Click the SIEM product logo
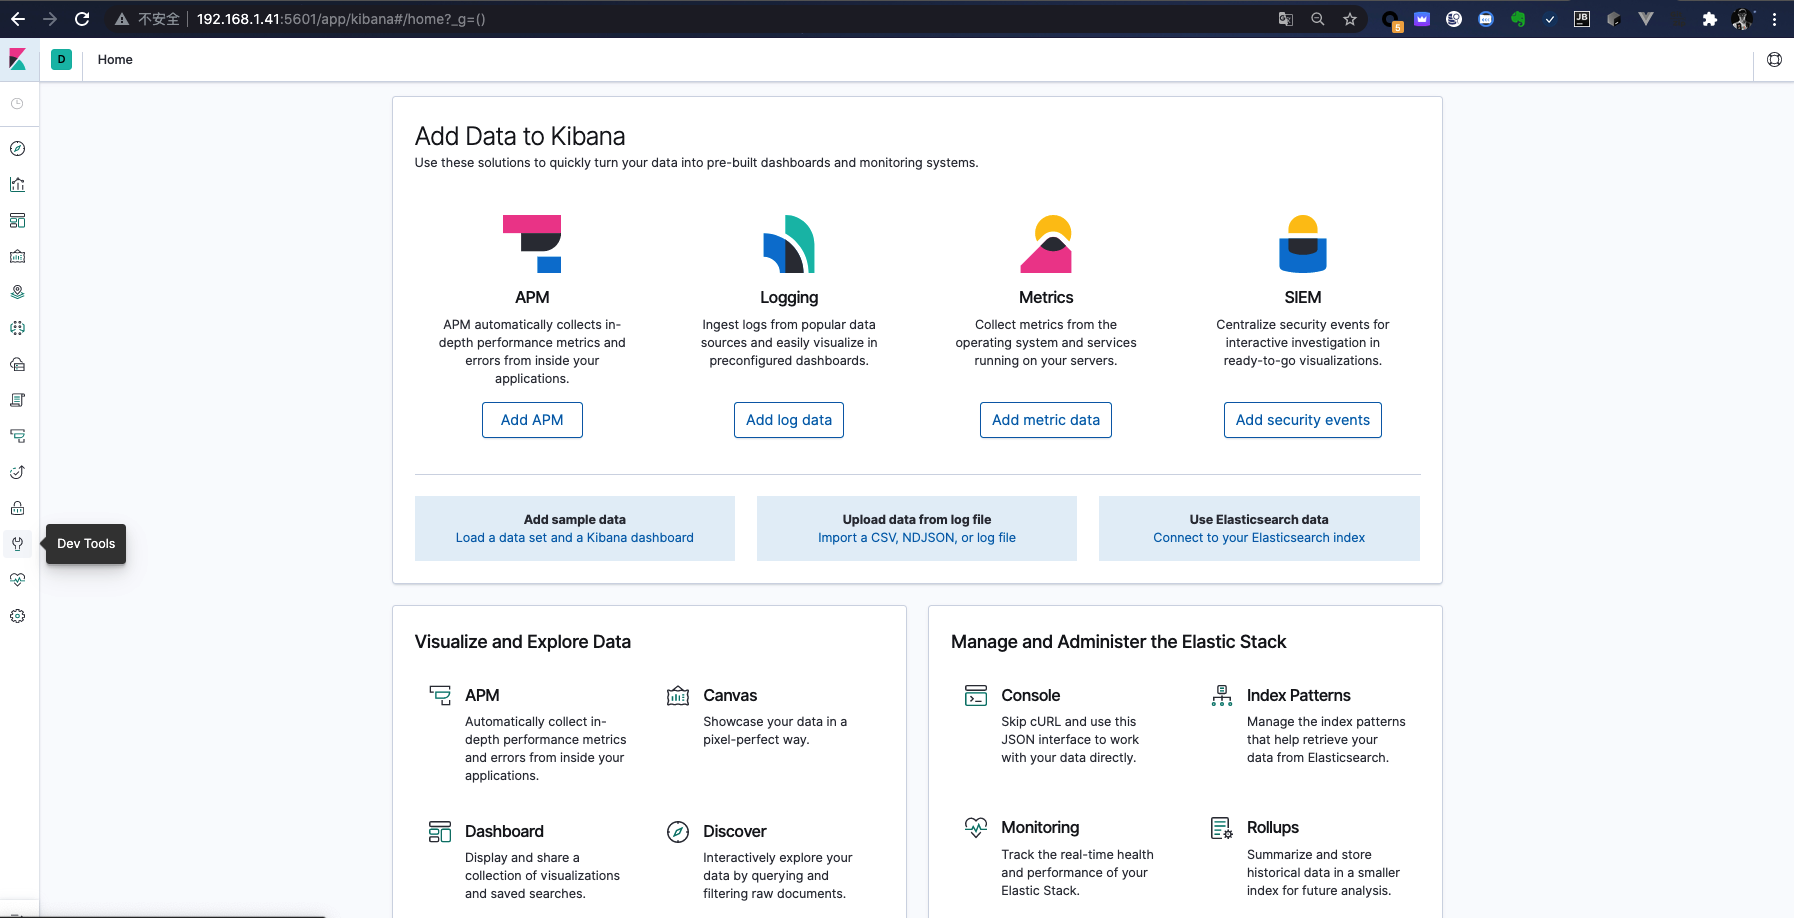Viewport: 1794px width, 918px height. (x=1303, y=244)
